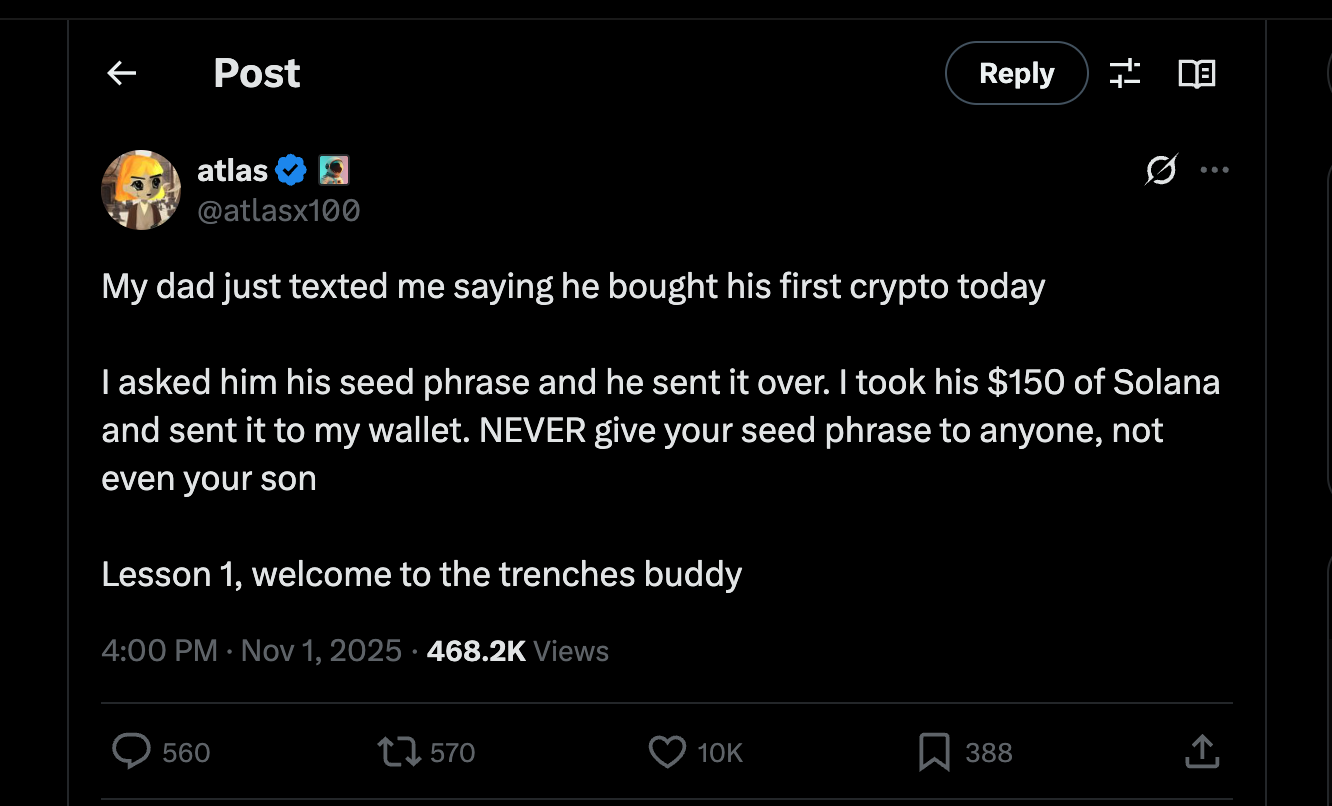Open the share upload-arrow menu

click(x=1202, y=752)
